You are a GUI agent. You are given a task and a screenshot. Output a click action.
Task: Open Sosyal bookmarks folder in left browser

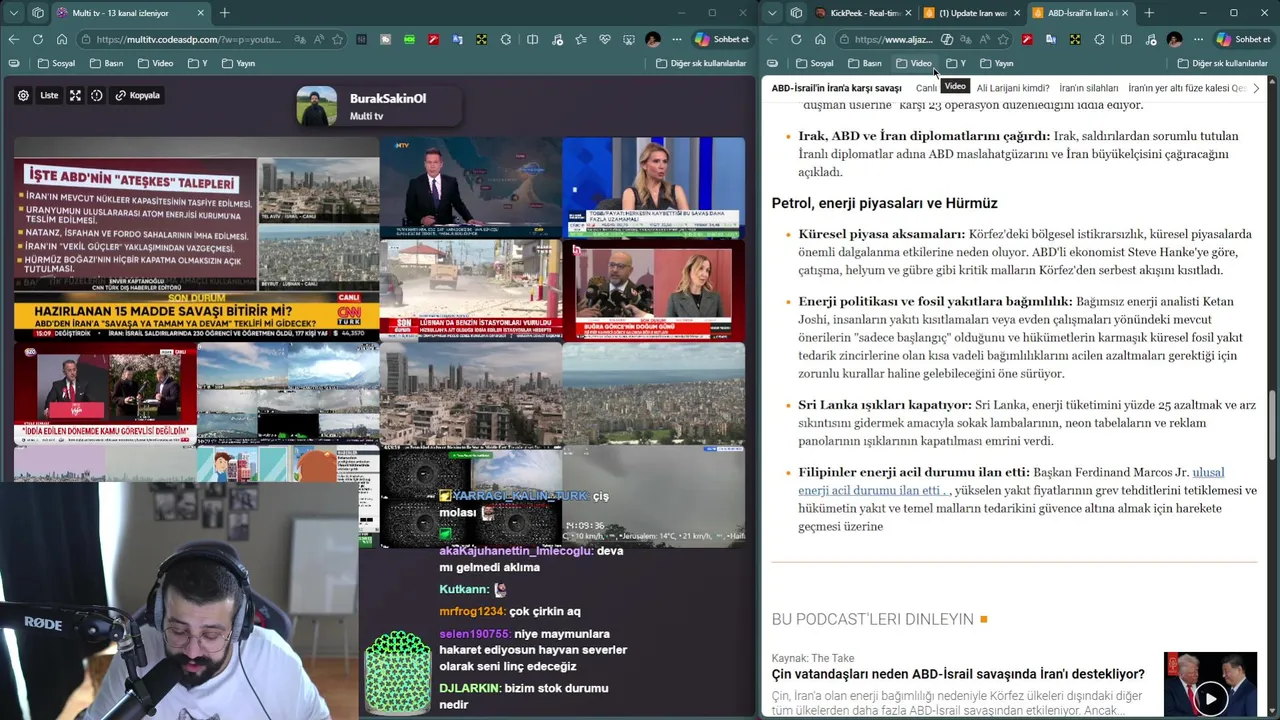click(56, 63)
